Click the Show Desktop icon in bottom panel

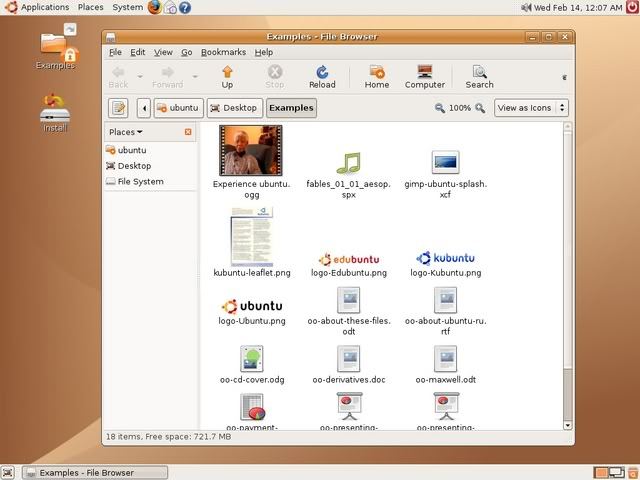(x=8, y=473)
